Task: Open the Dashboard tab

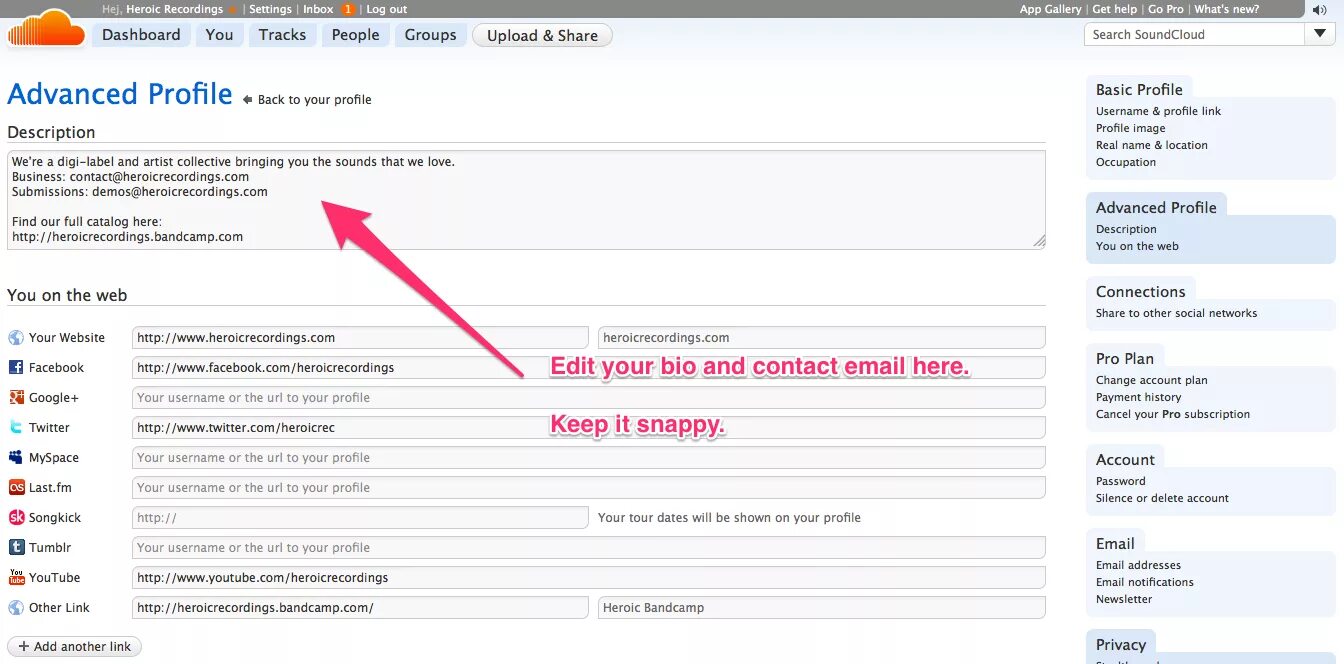Action: tap(141, 35)
